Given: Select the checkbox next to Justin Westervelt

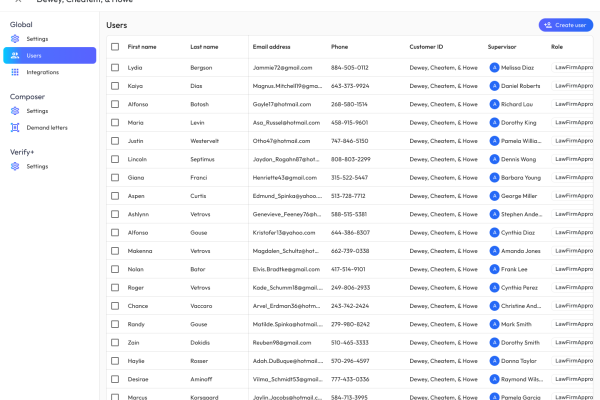Looking at the screenshot, I should click(115, 140).
